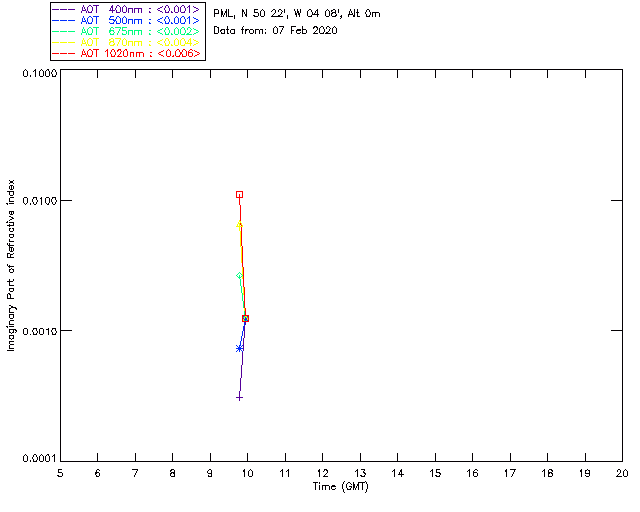Click the x-axis tick label 6
The image size is (640, 512).
98,473
